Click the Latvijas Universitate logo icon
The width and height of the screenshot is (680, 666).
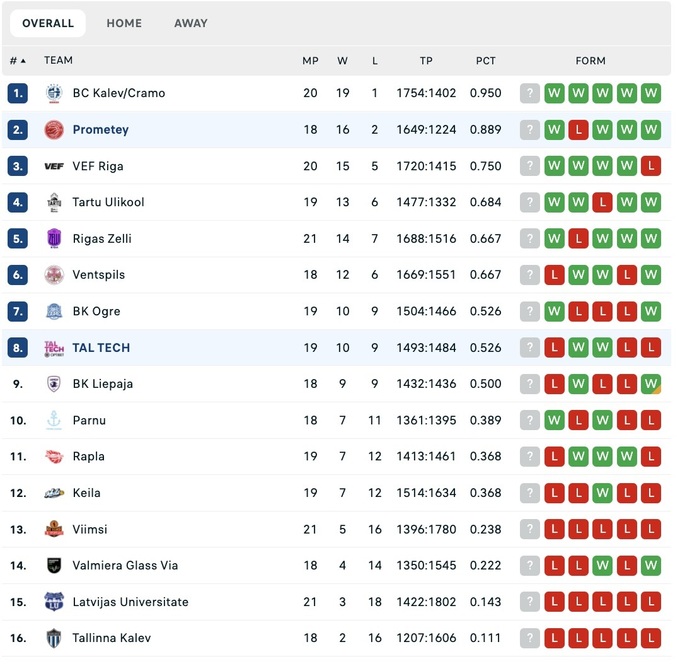[x=54, y=602]
